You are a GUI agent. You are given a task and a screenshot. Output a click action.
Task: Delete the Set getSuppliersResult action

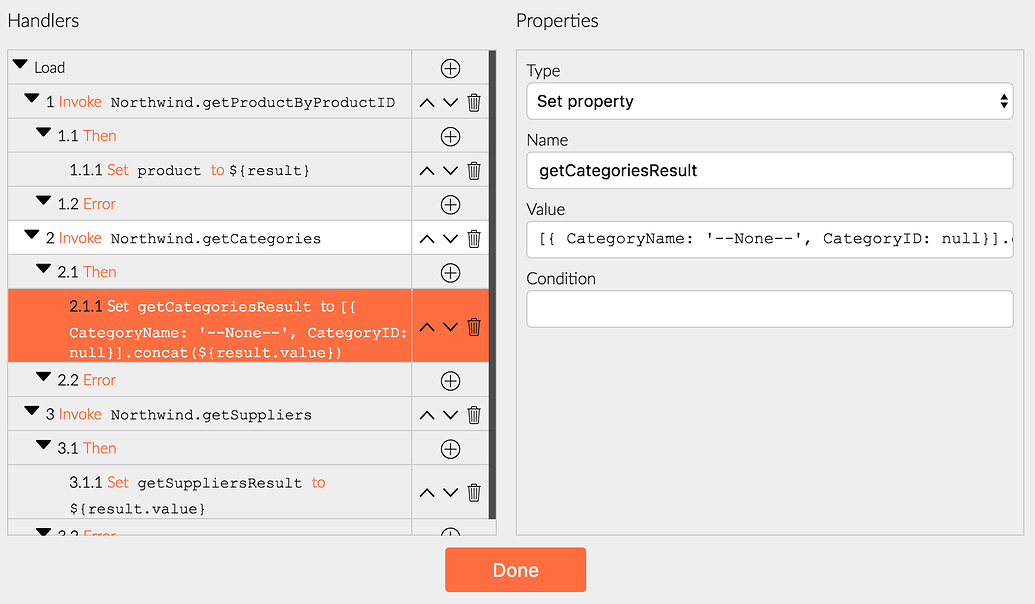[474, 492]
